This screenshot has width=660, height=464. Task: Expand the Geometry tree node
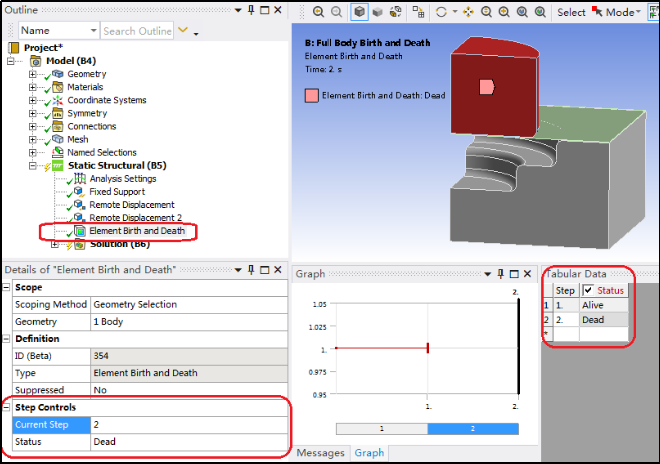[32, 75]
